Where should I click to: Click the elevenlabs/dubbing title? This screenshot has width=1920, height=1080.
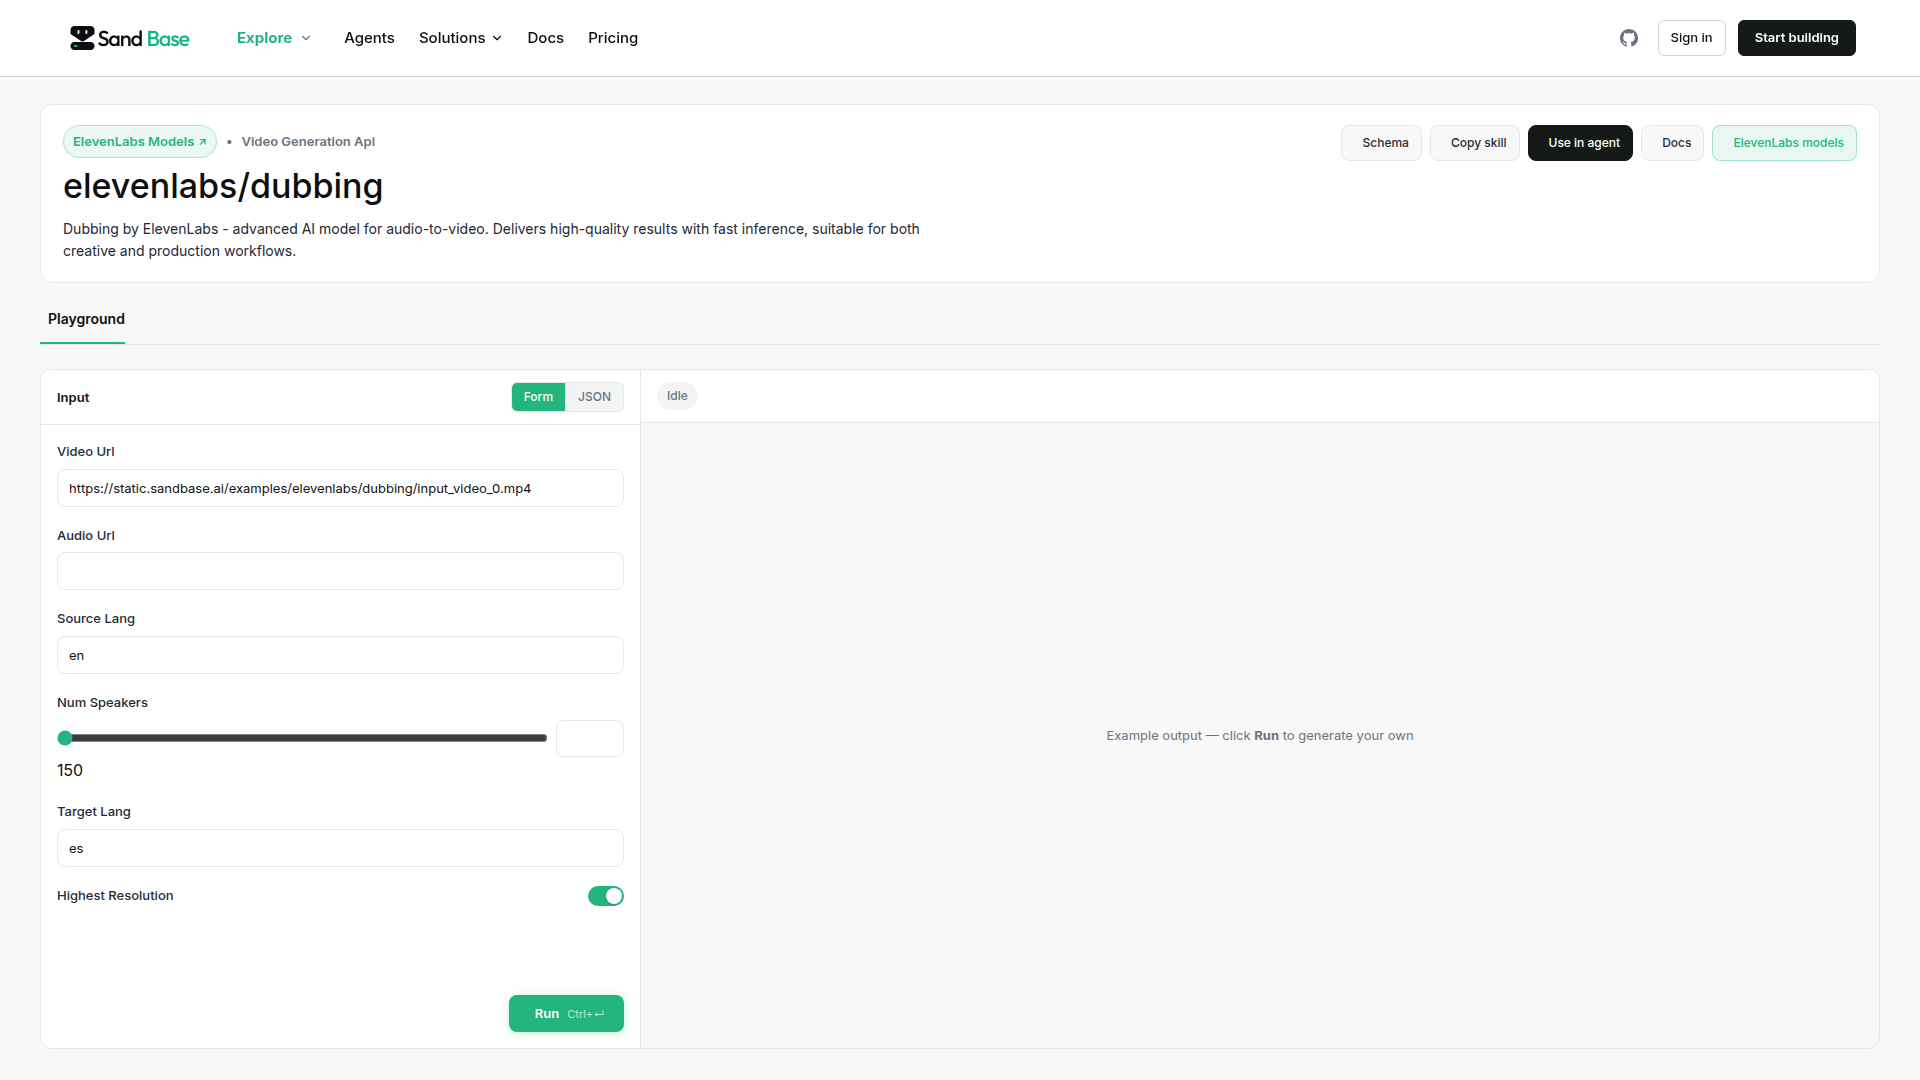(223, 186)
